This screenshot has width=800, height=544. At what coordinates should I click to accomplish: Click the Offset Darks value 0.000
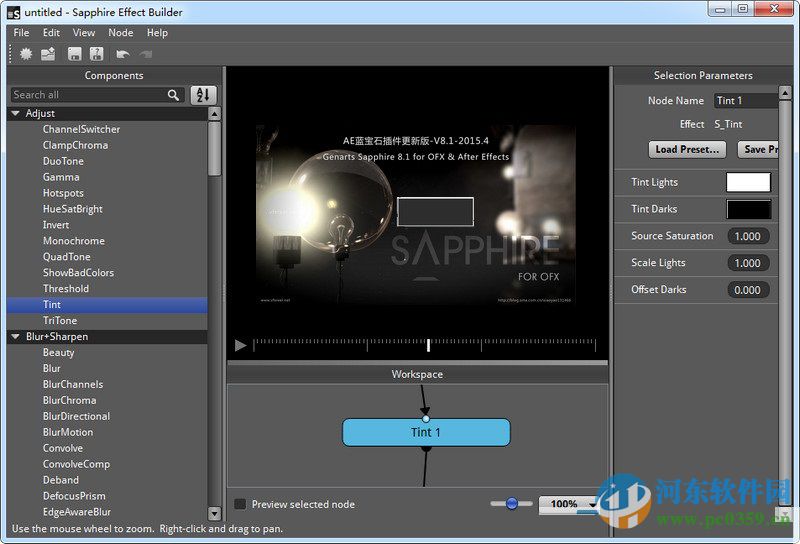click(x=747, y=290)
